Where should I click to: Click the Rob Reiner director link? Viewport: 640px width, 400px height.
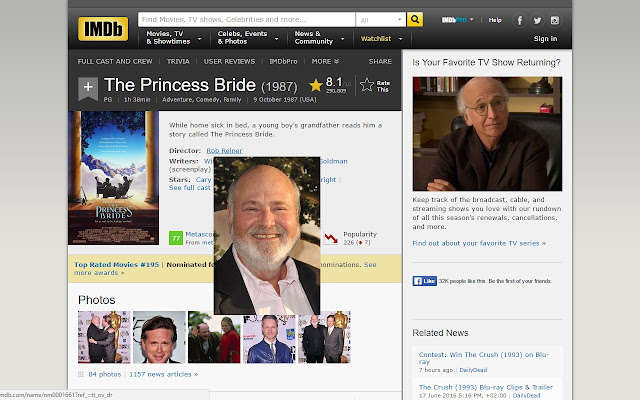tap(224, 151)
